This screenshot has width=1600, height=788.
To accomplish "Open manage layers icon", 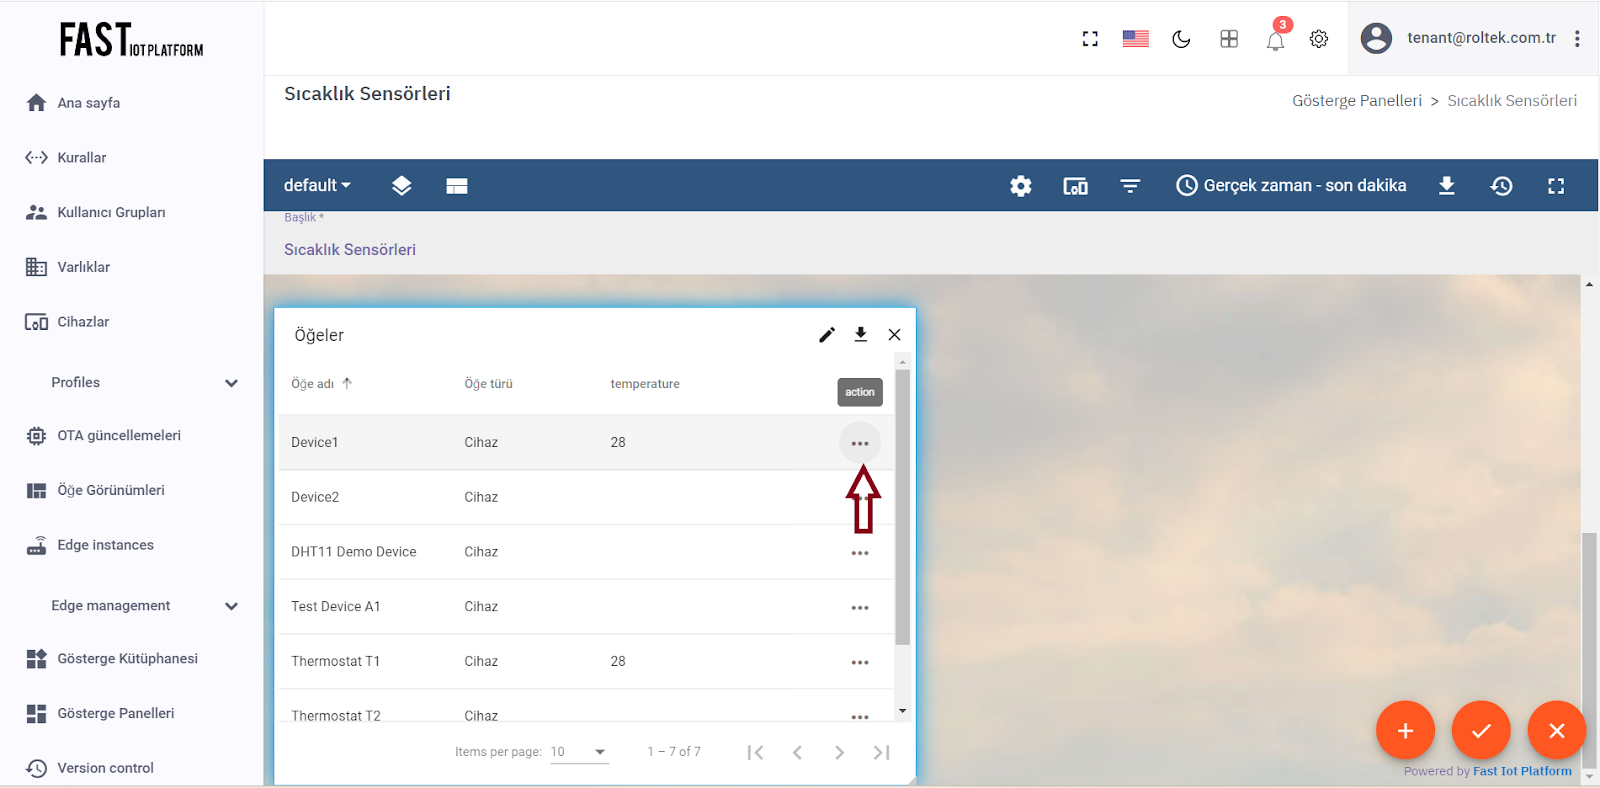I will tap(402, 186).
